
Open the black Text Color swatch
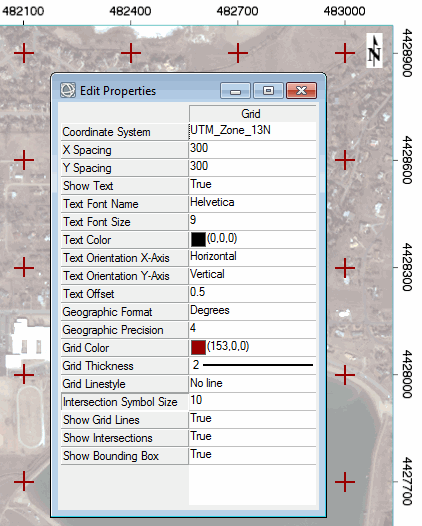point(198,240)
